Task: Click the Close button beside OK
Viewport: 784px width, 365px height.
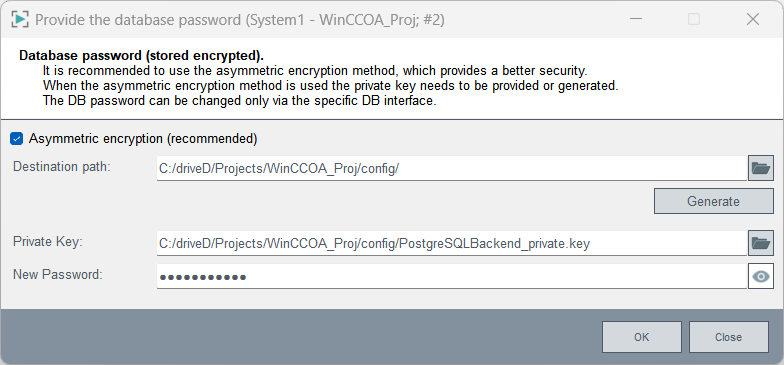Action: [728, 337]
